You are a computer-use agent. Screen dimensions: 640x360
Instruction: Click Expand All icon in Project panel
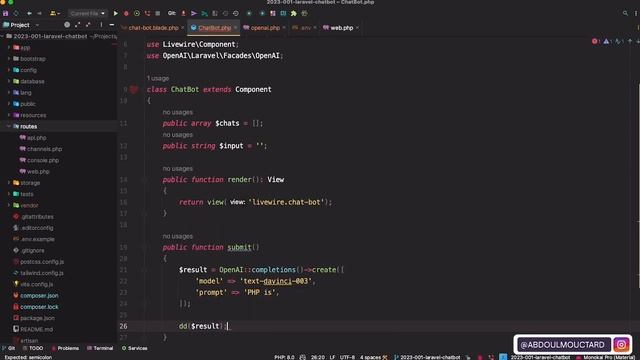click(x=78, y=25)
